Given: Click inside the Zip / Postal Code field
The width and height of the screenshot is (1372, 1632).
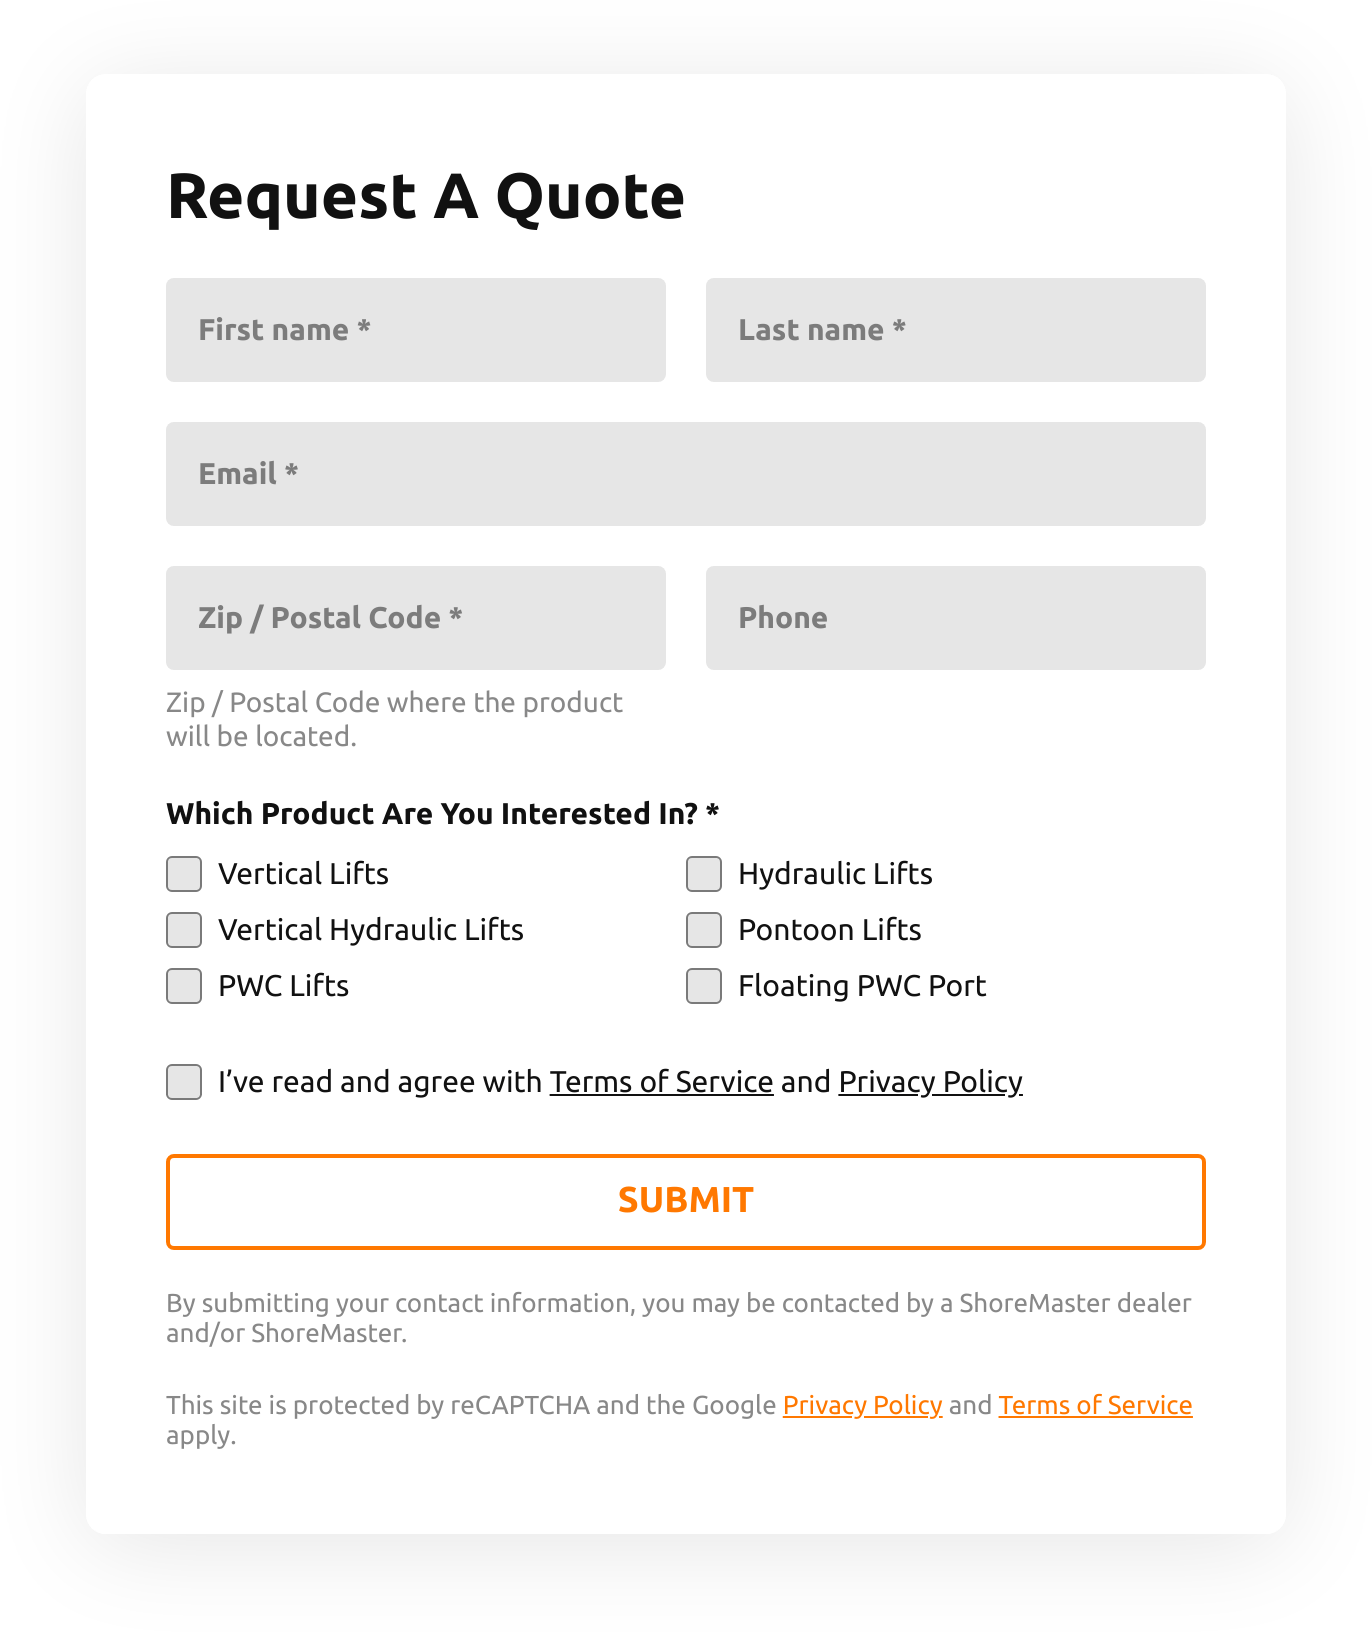Looking at the screenshot, I should point(415,618).
